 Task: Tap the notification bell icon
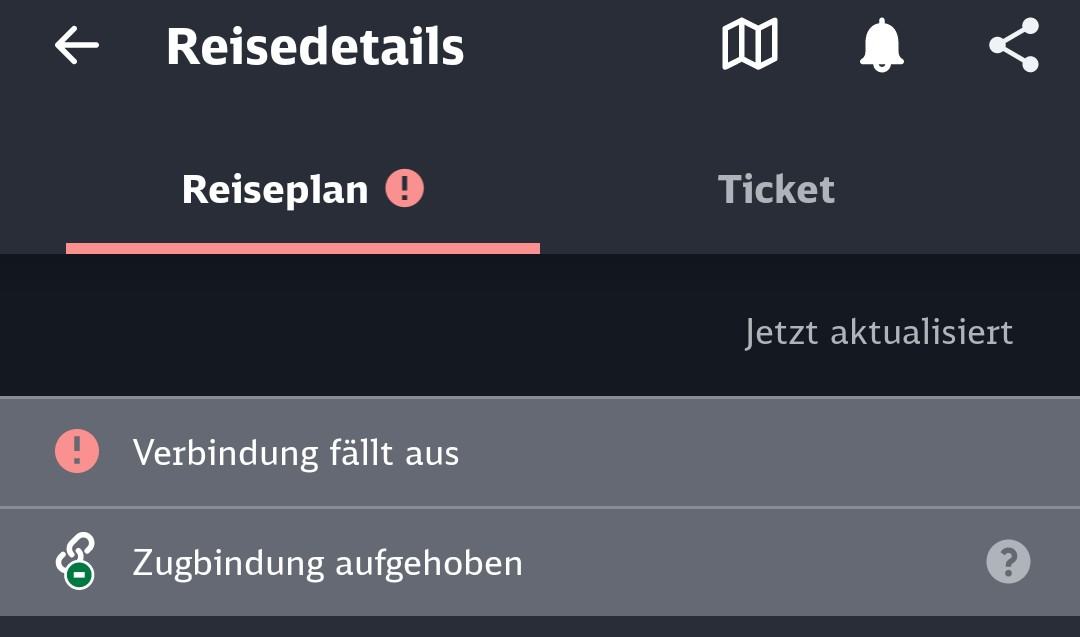pos(881,46)
